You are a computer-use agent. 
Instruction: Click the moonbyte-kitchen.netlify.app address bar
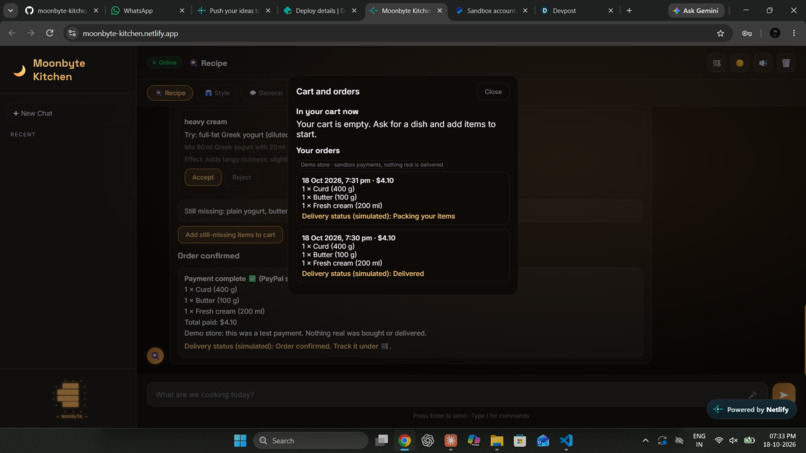tap(396, 33)
